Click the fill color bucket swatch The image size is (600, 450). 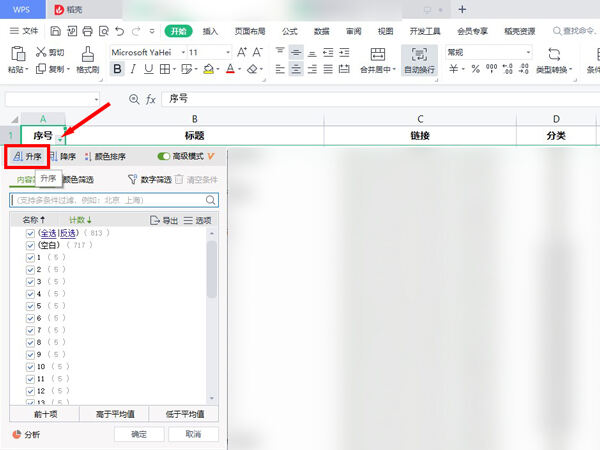[x=208, y=70]
